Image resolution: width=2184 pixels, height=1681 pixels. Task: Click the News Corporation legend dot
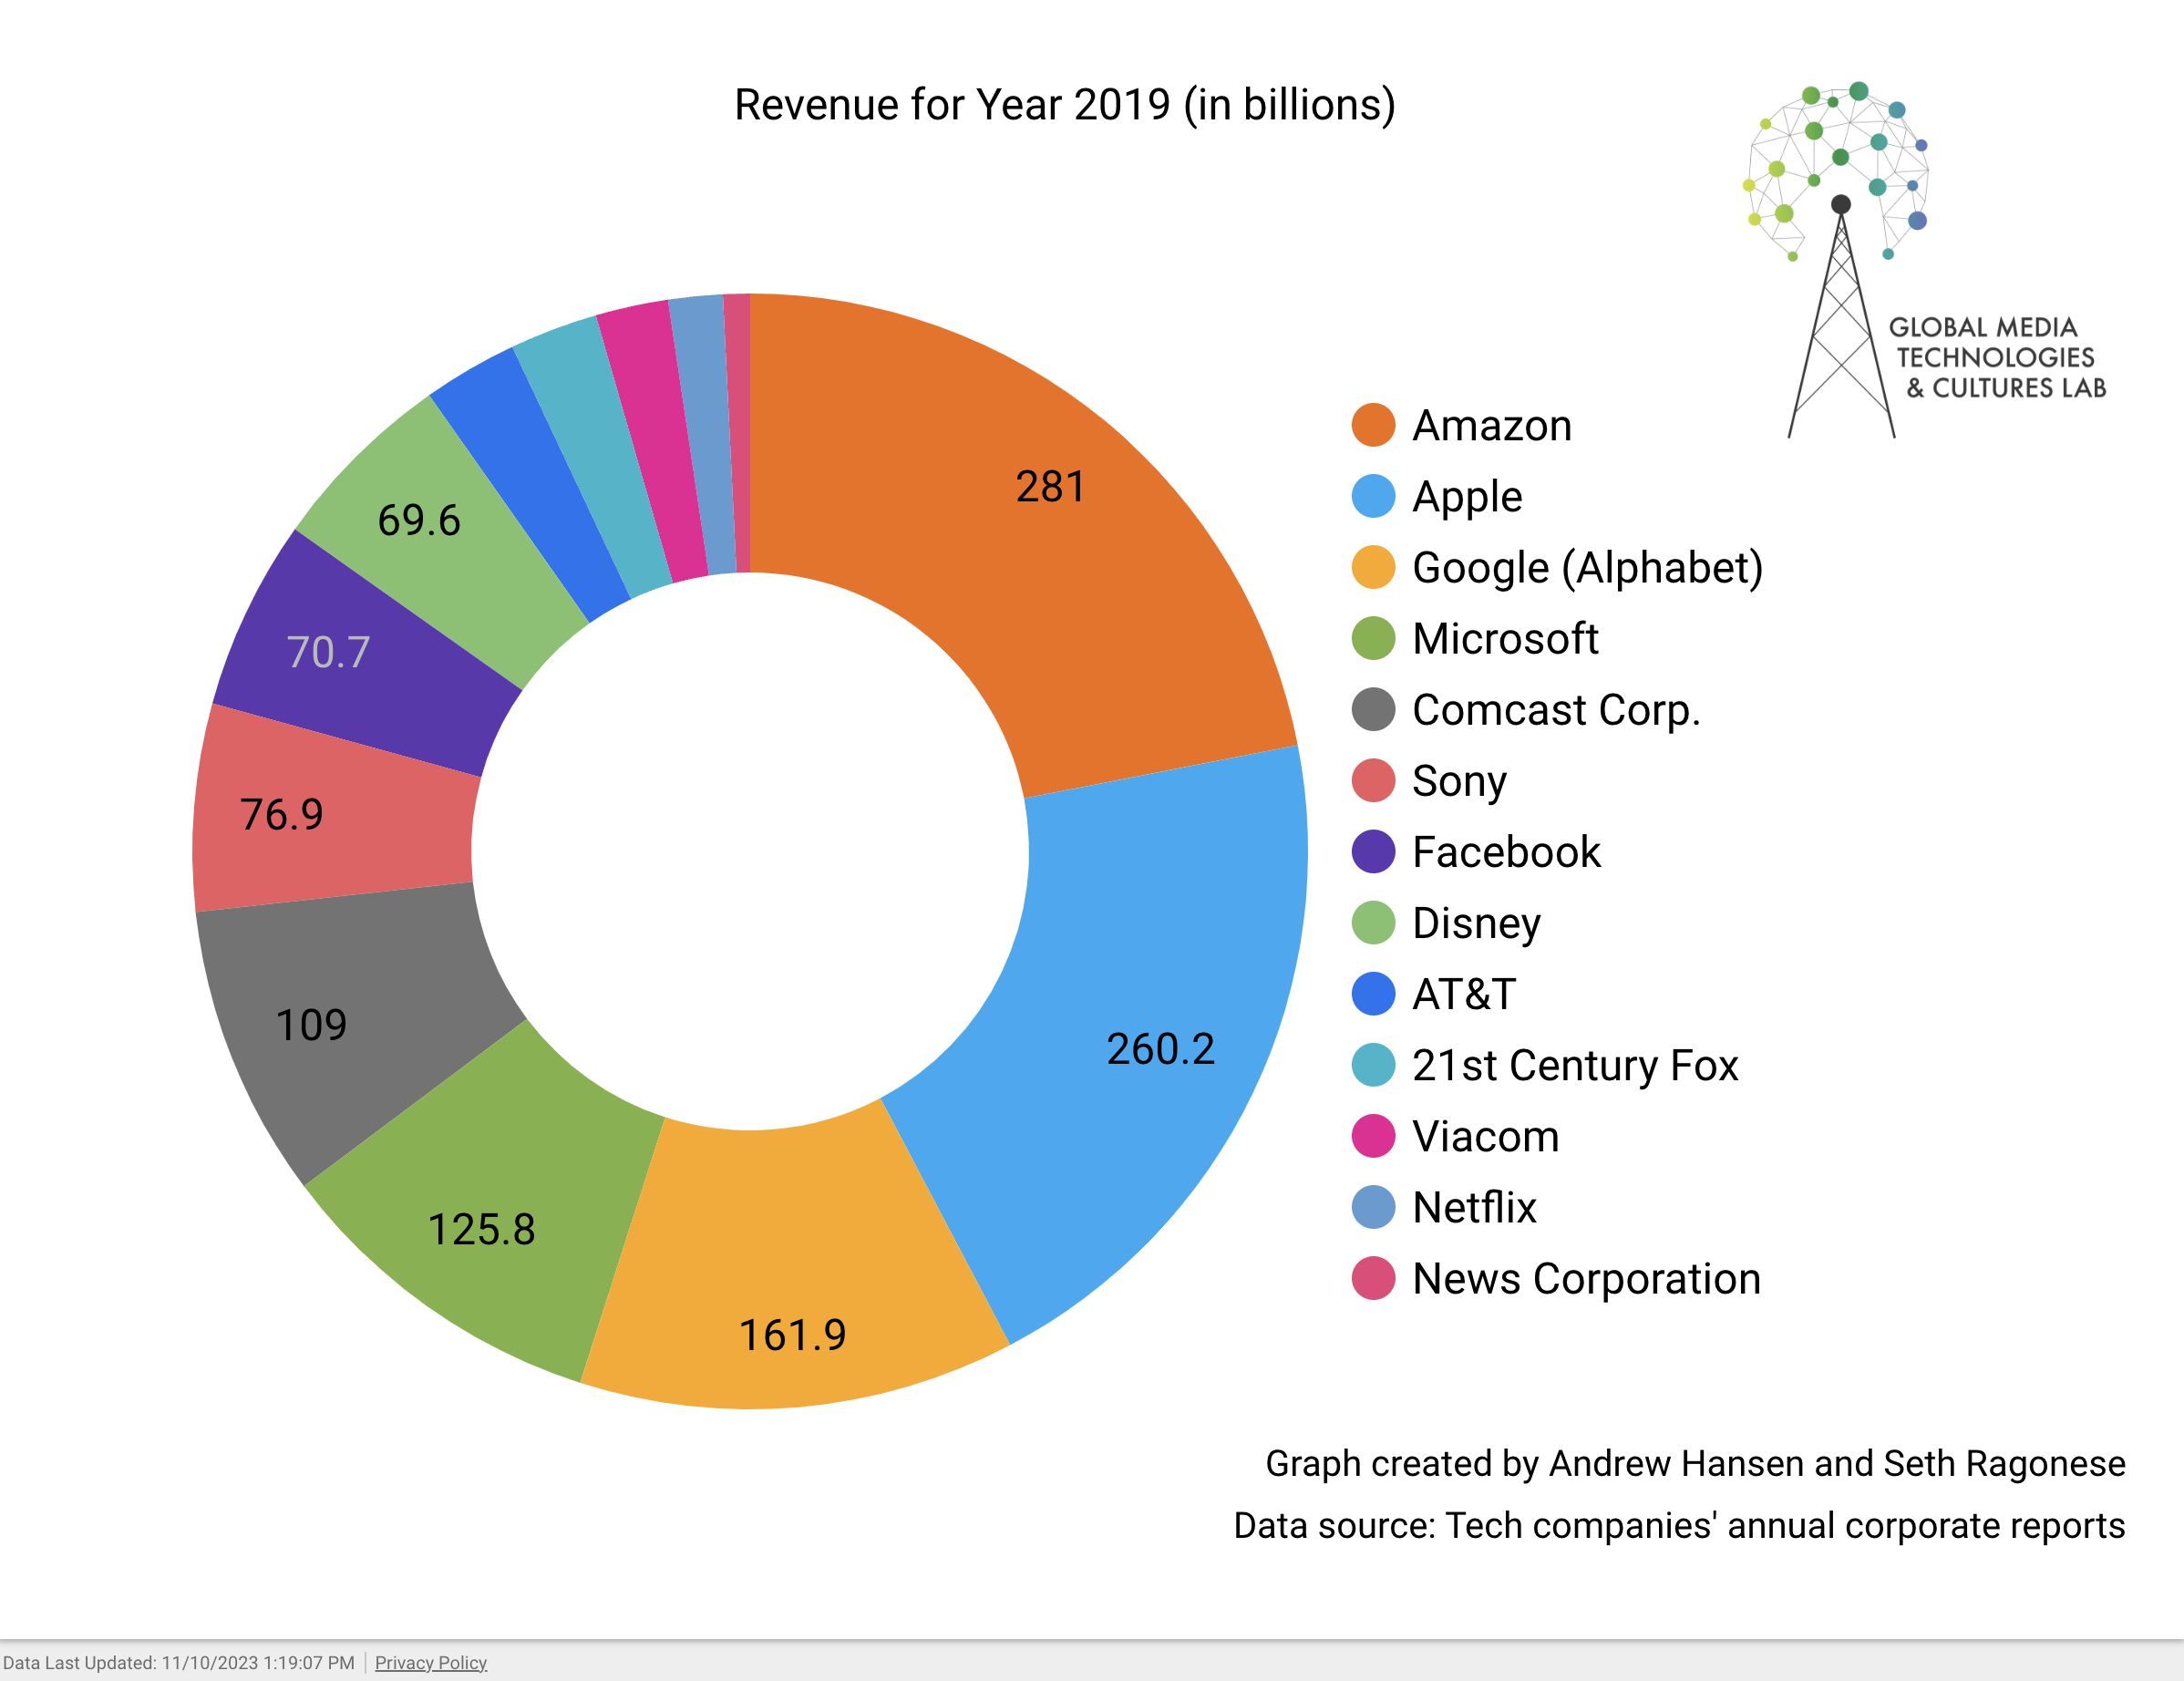pos(1373,1278)
